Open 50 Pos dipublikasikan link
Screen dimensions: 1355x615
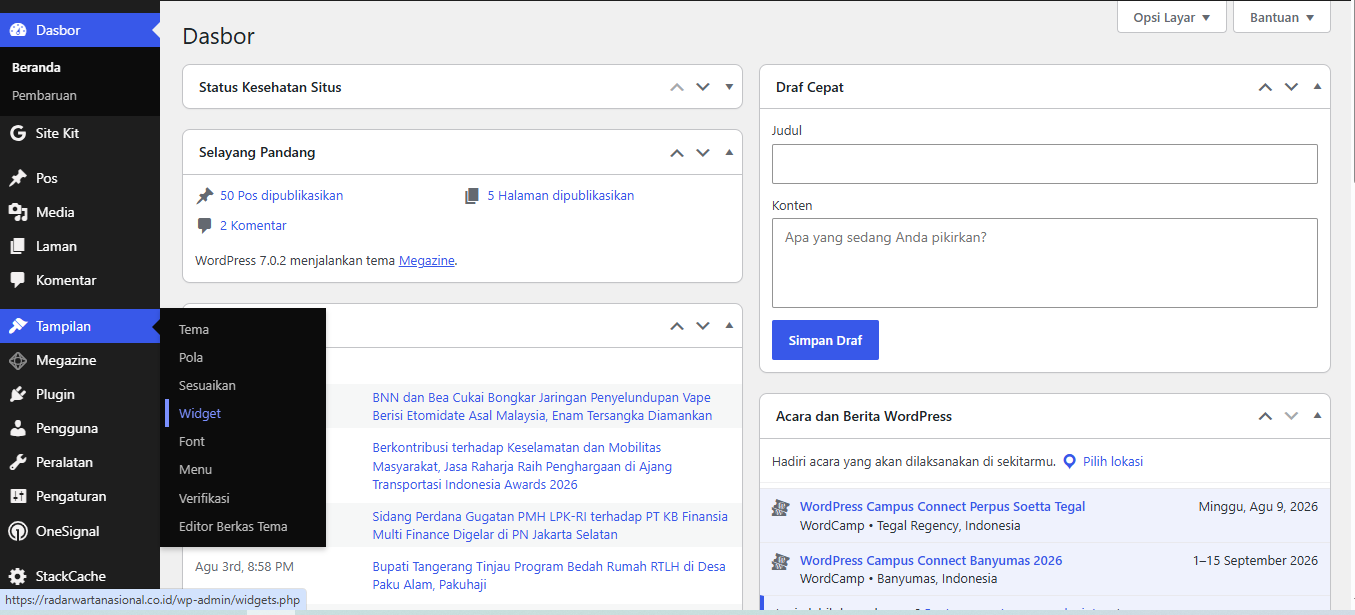tap(281, 196)
